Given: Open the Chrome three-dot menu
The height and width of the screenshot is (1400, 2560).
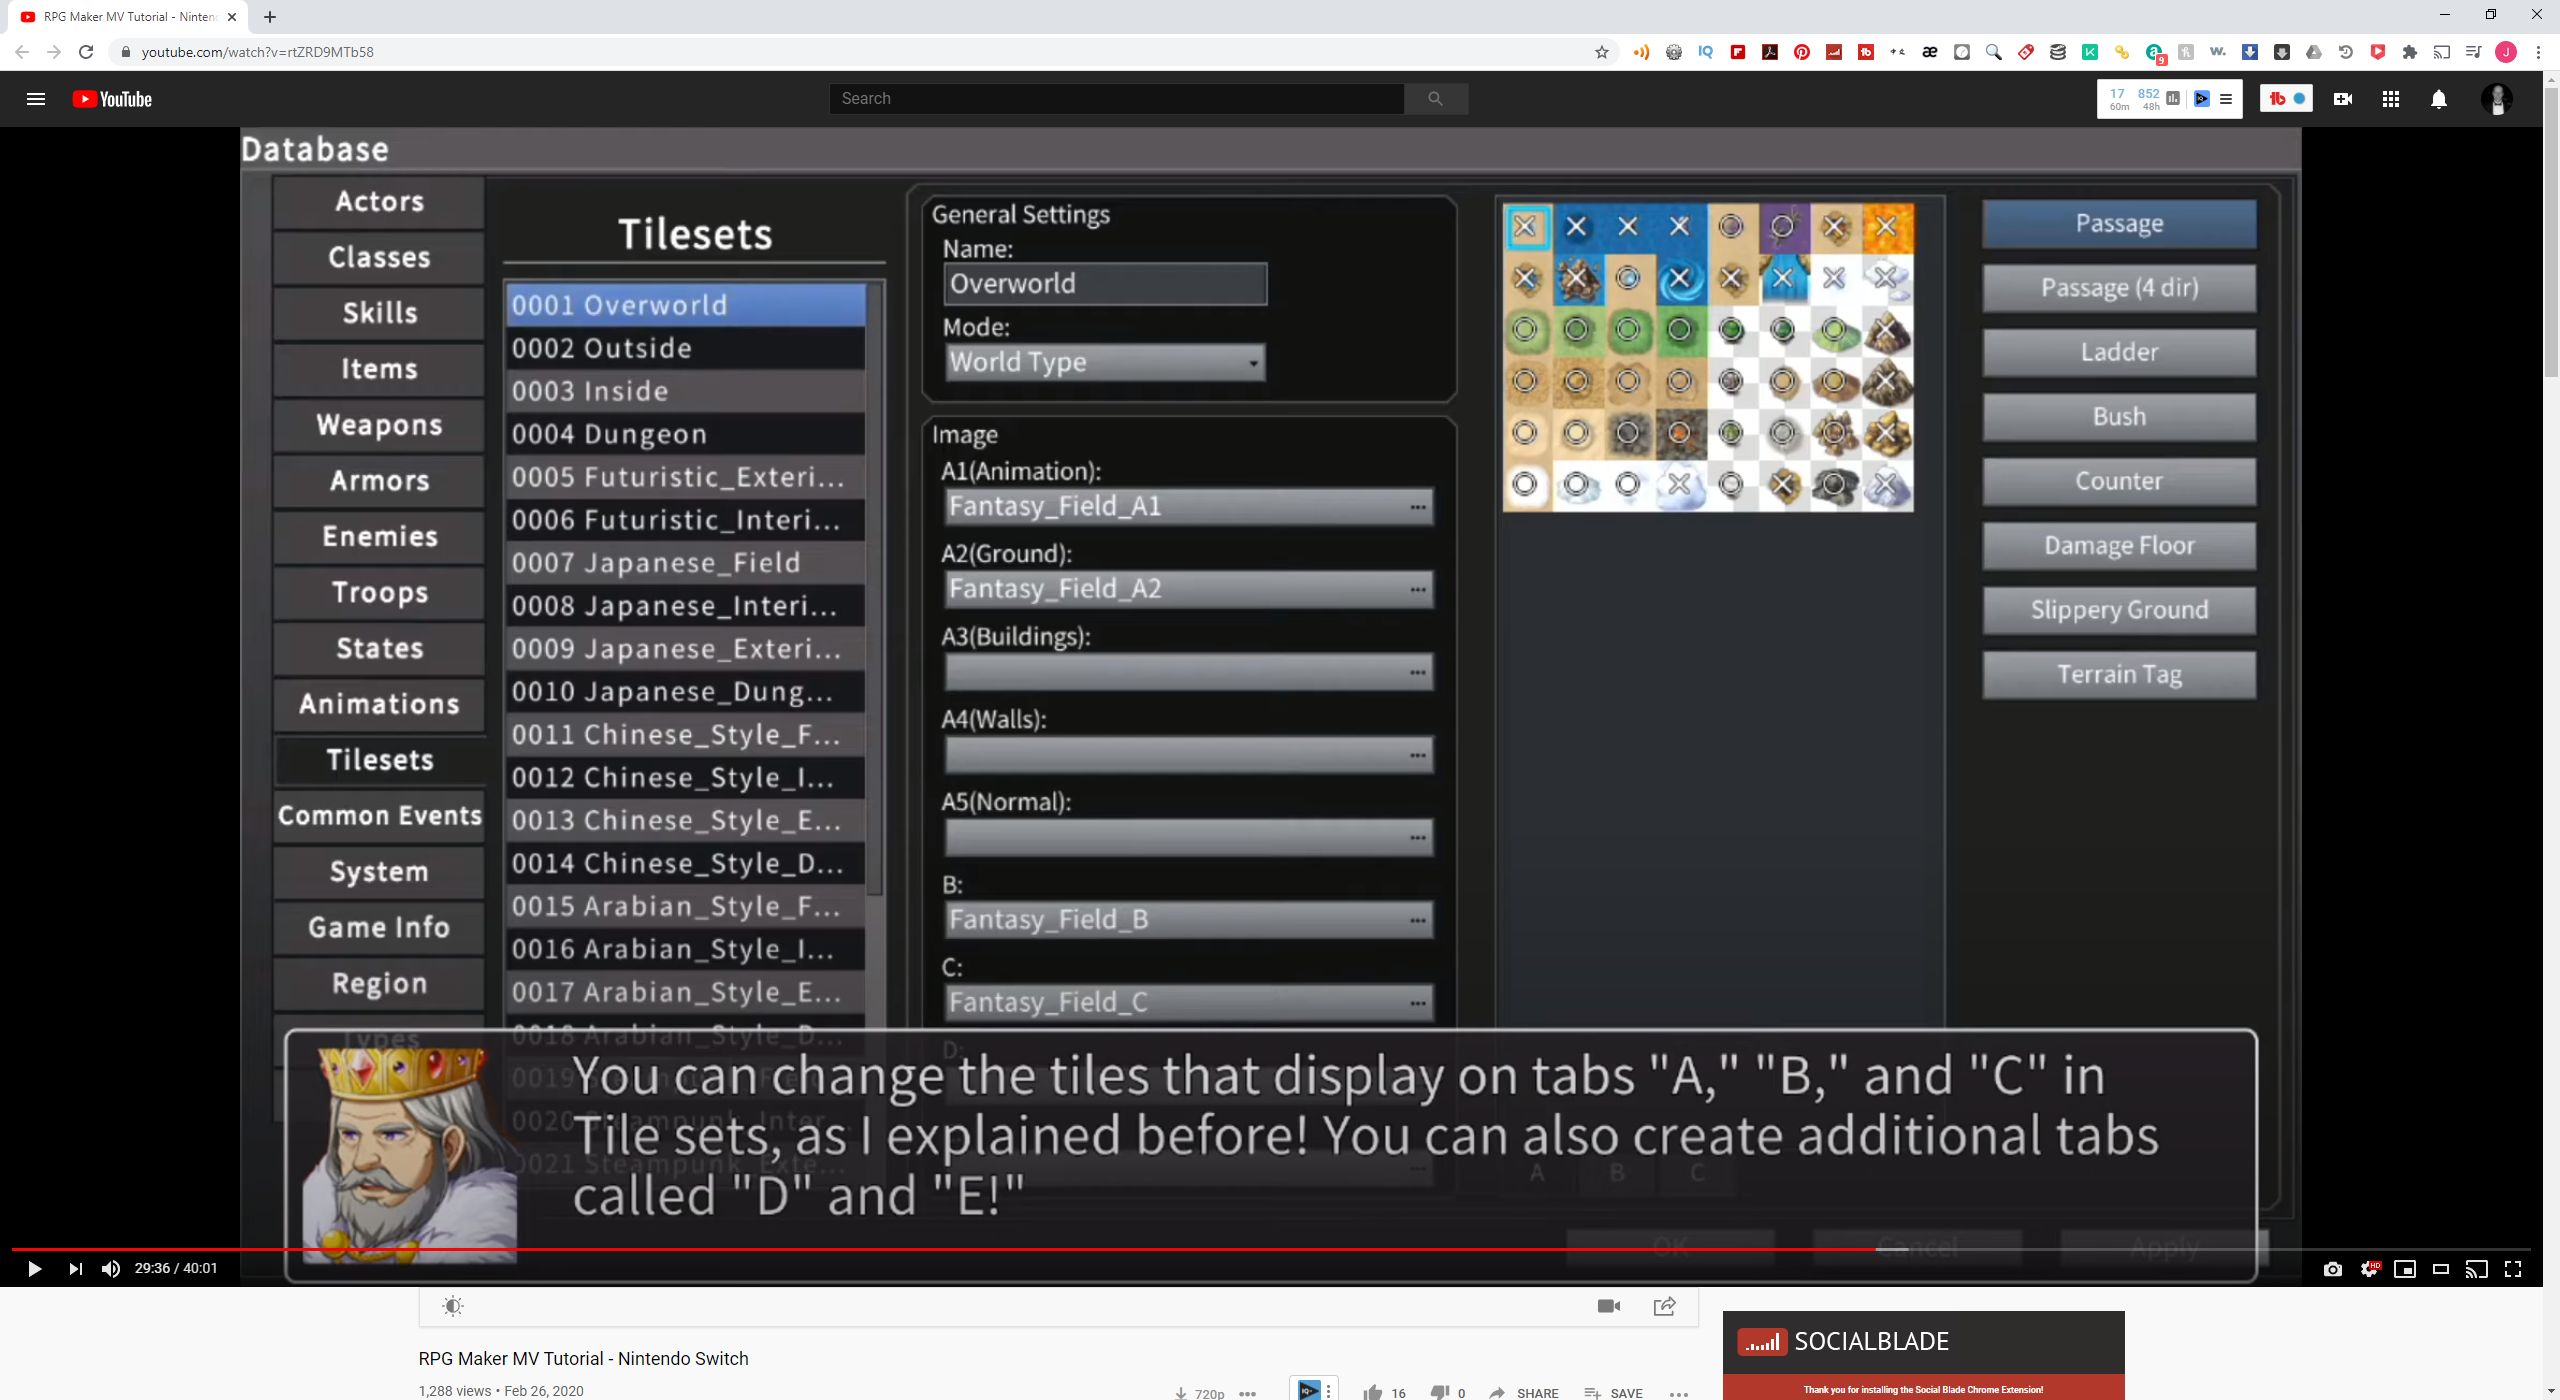Looking at the screenshot, I should tap(2538, 52).
